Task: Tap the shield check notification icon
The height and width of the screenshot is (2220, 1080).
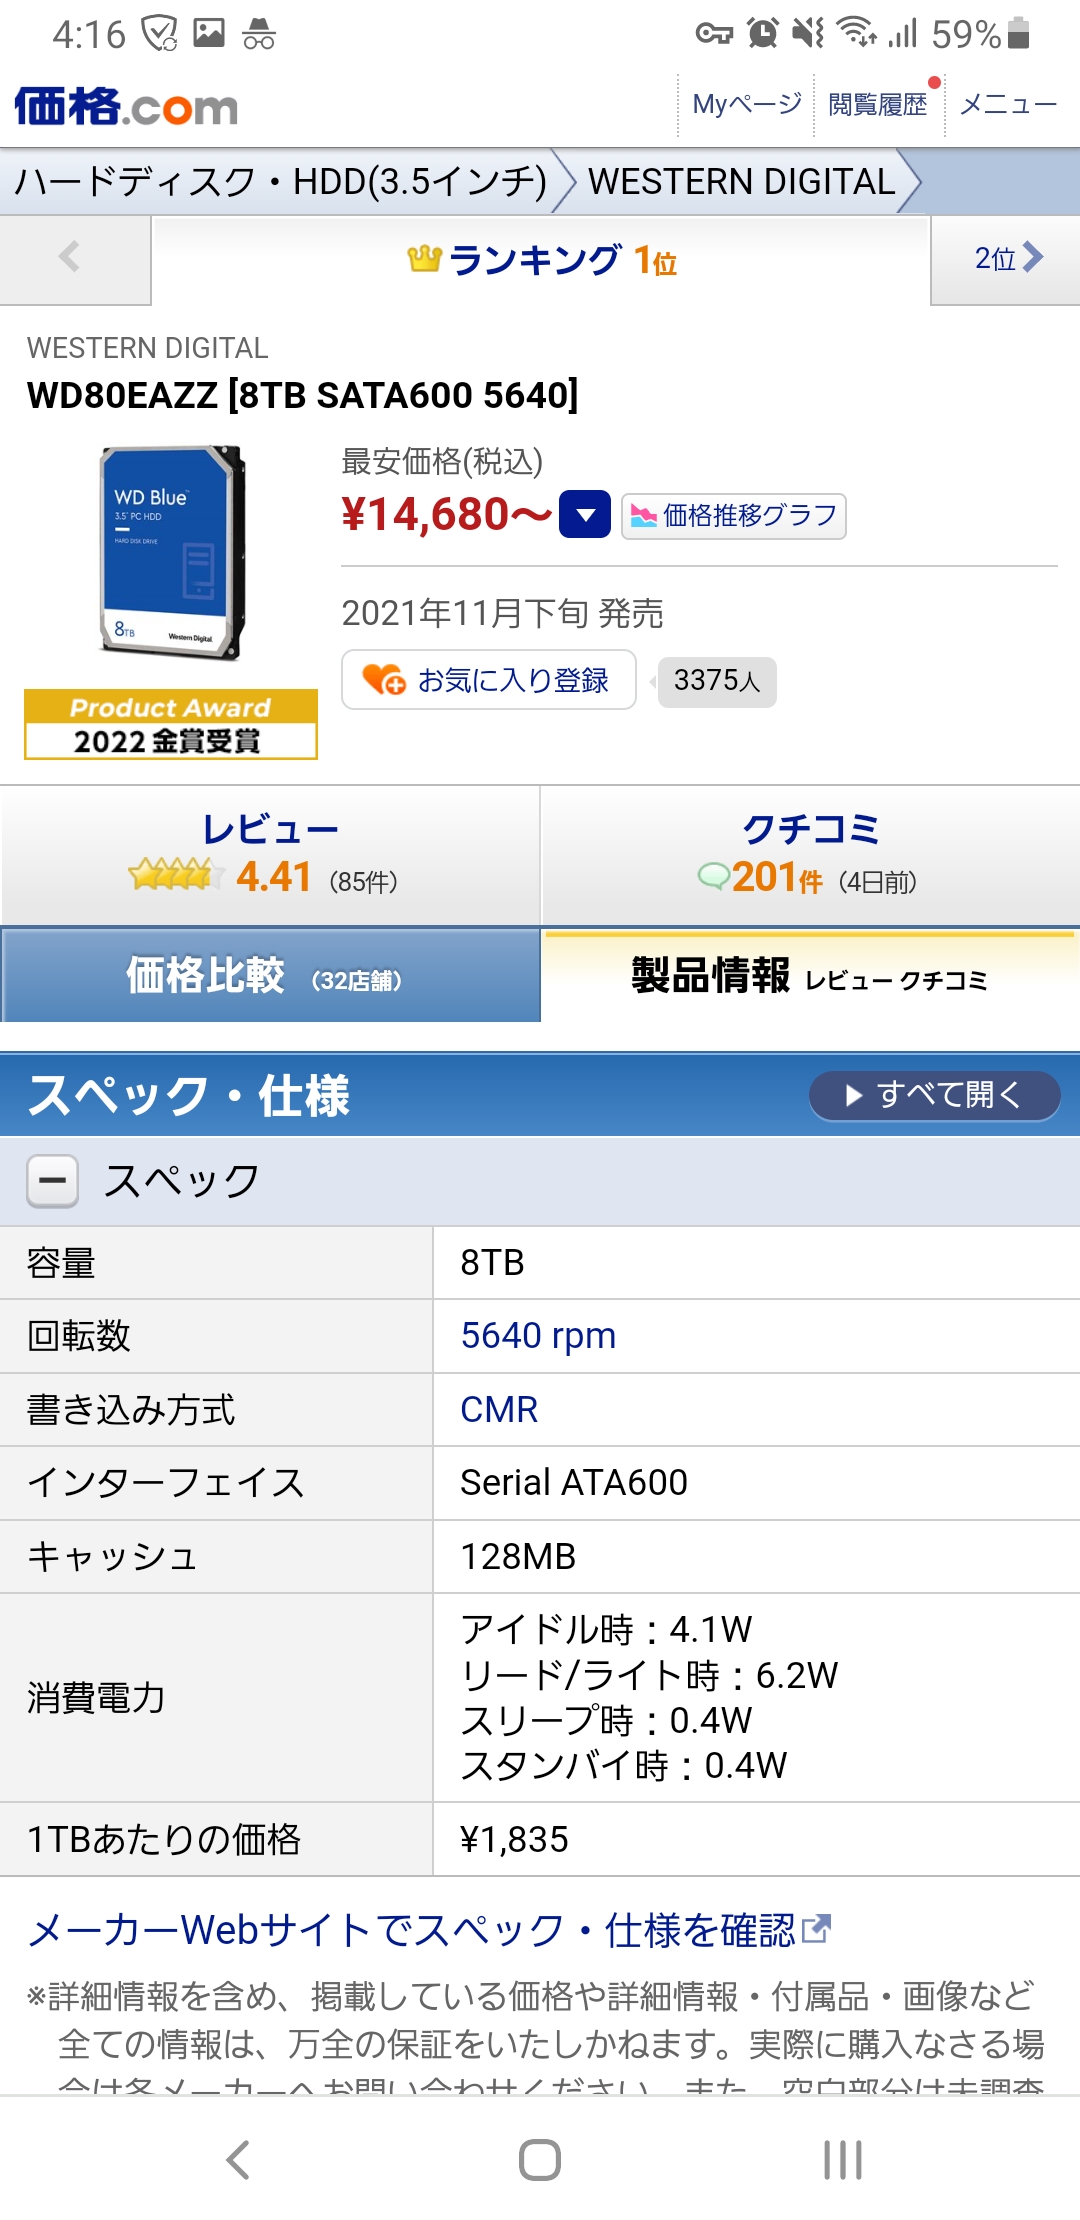Action: pos(159,34)
